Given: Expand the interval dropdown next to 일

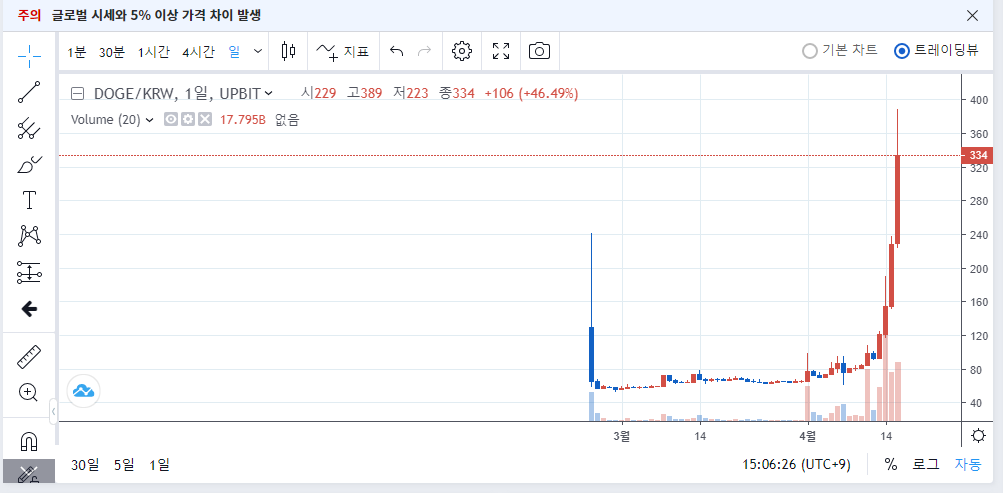Looking at the screenshot, I should pyautogui.click(x=258, y=51).
